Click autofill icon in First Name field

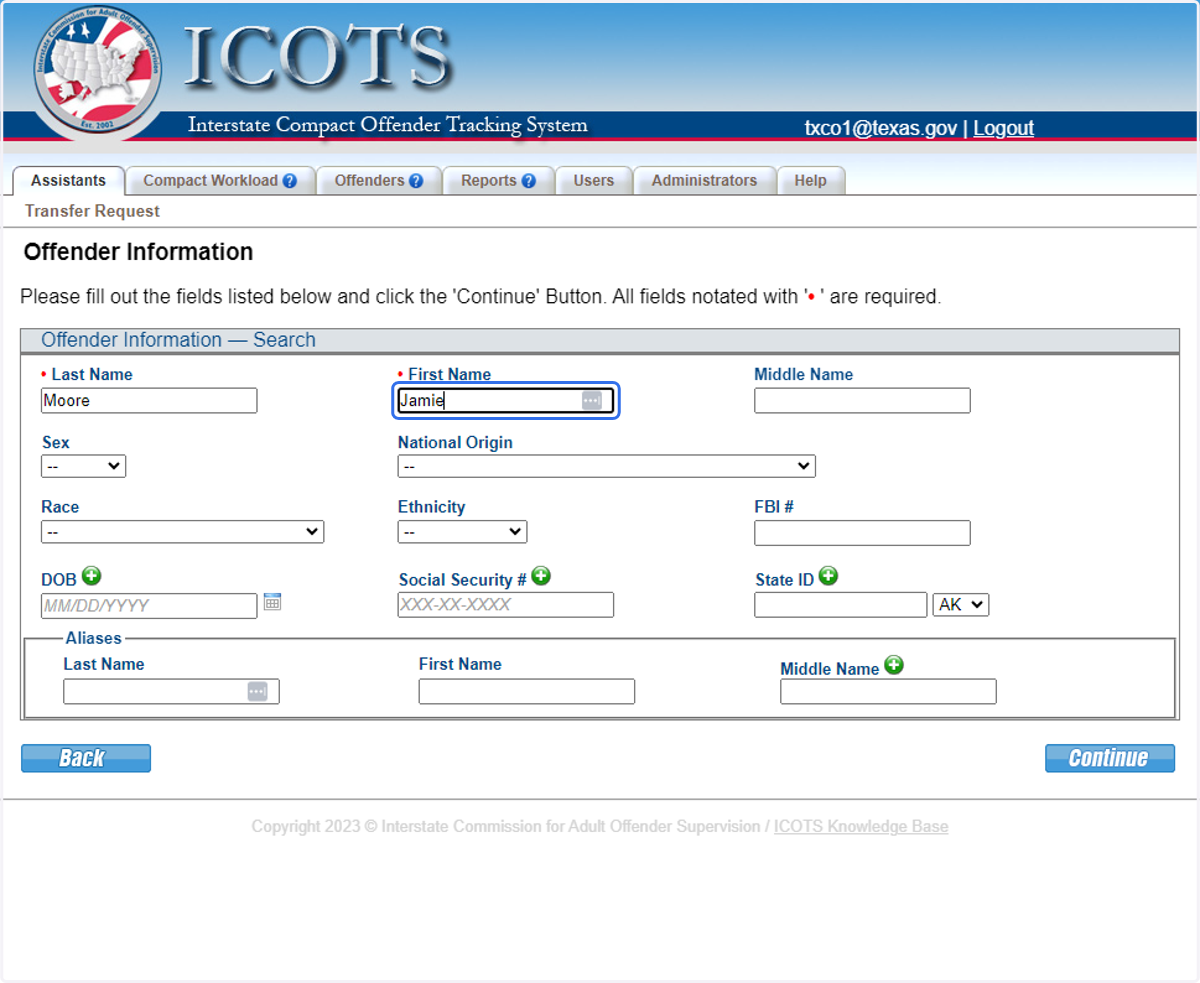tap(592, 400)
